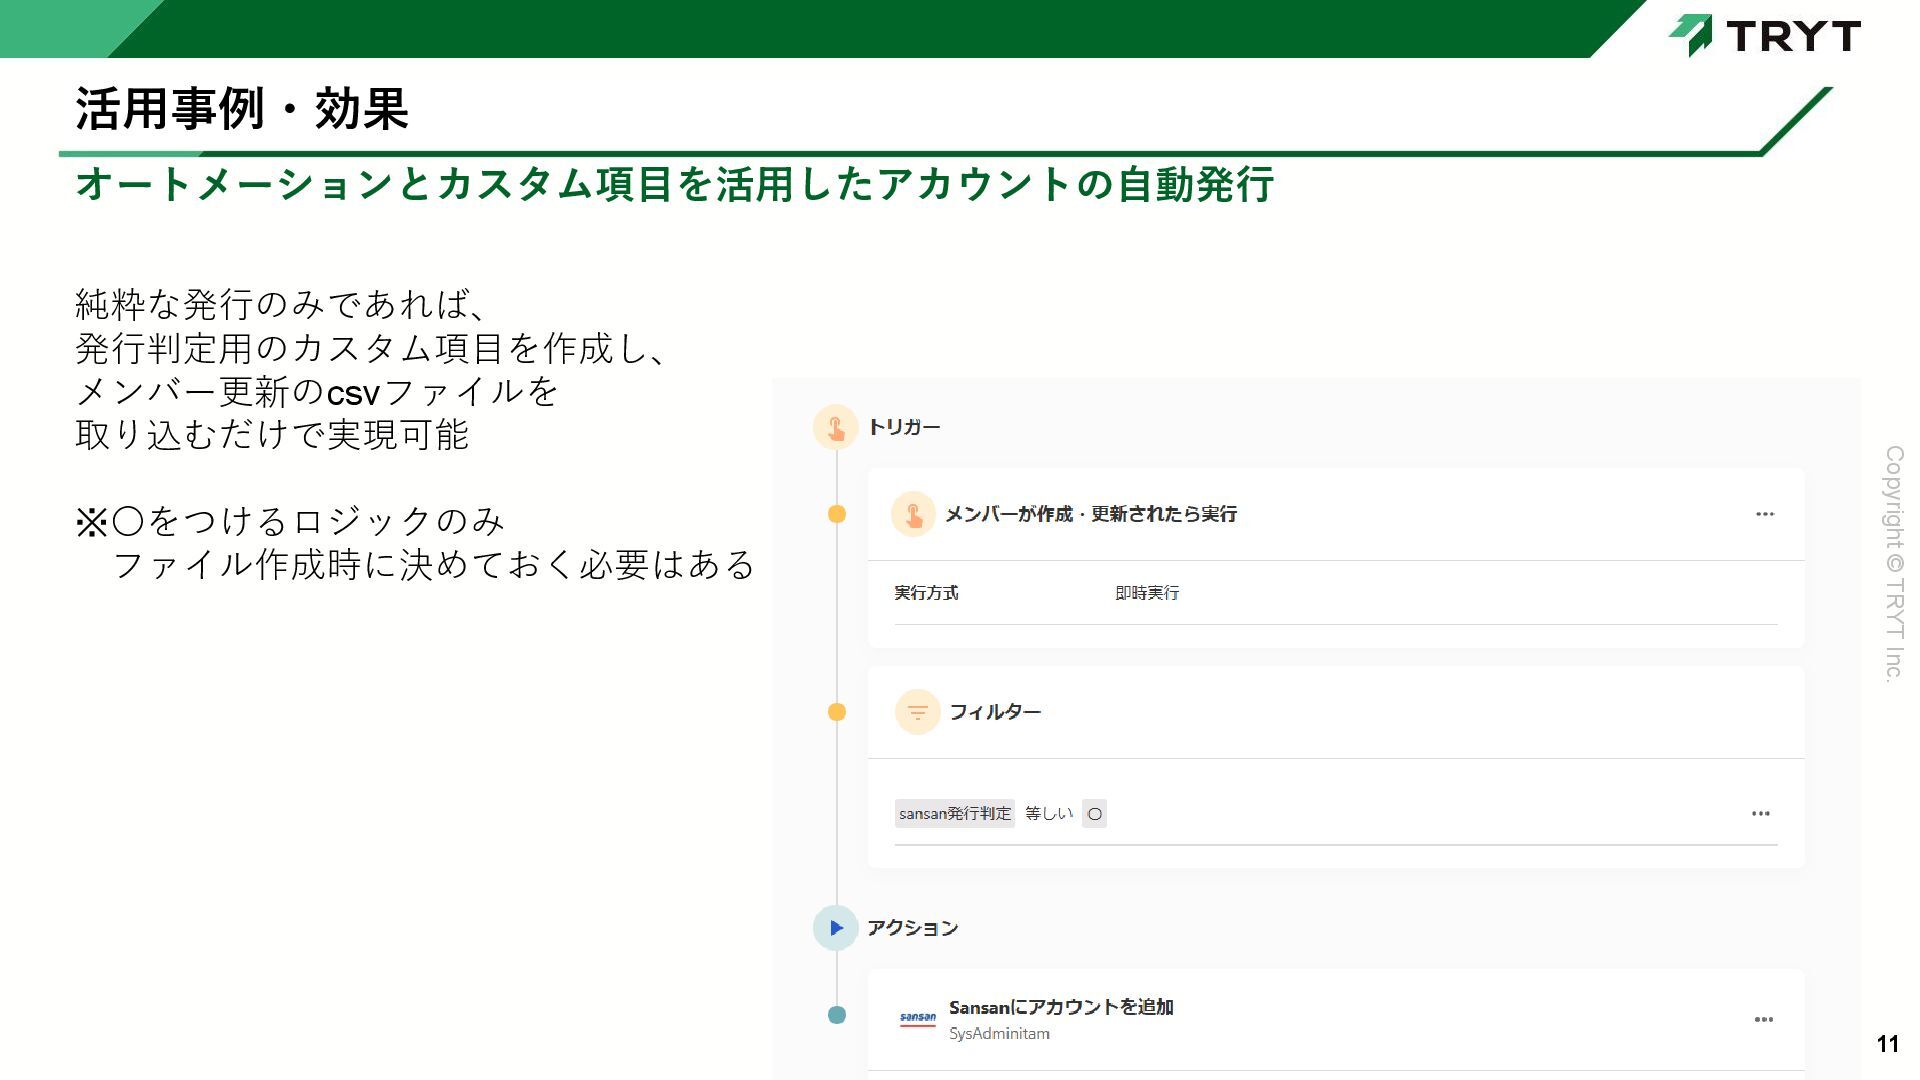1920x1080 pixels.
Task: Click the アクション play arrow icon
Action: (x=836, y=928)
